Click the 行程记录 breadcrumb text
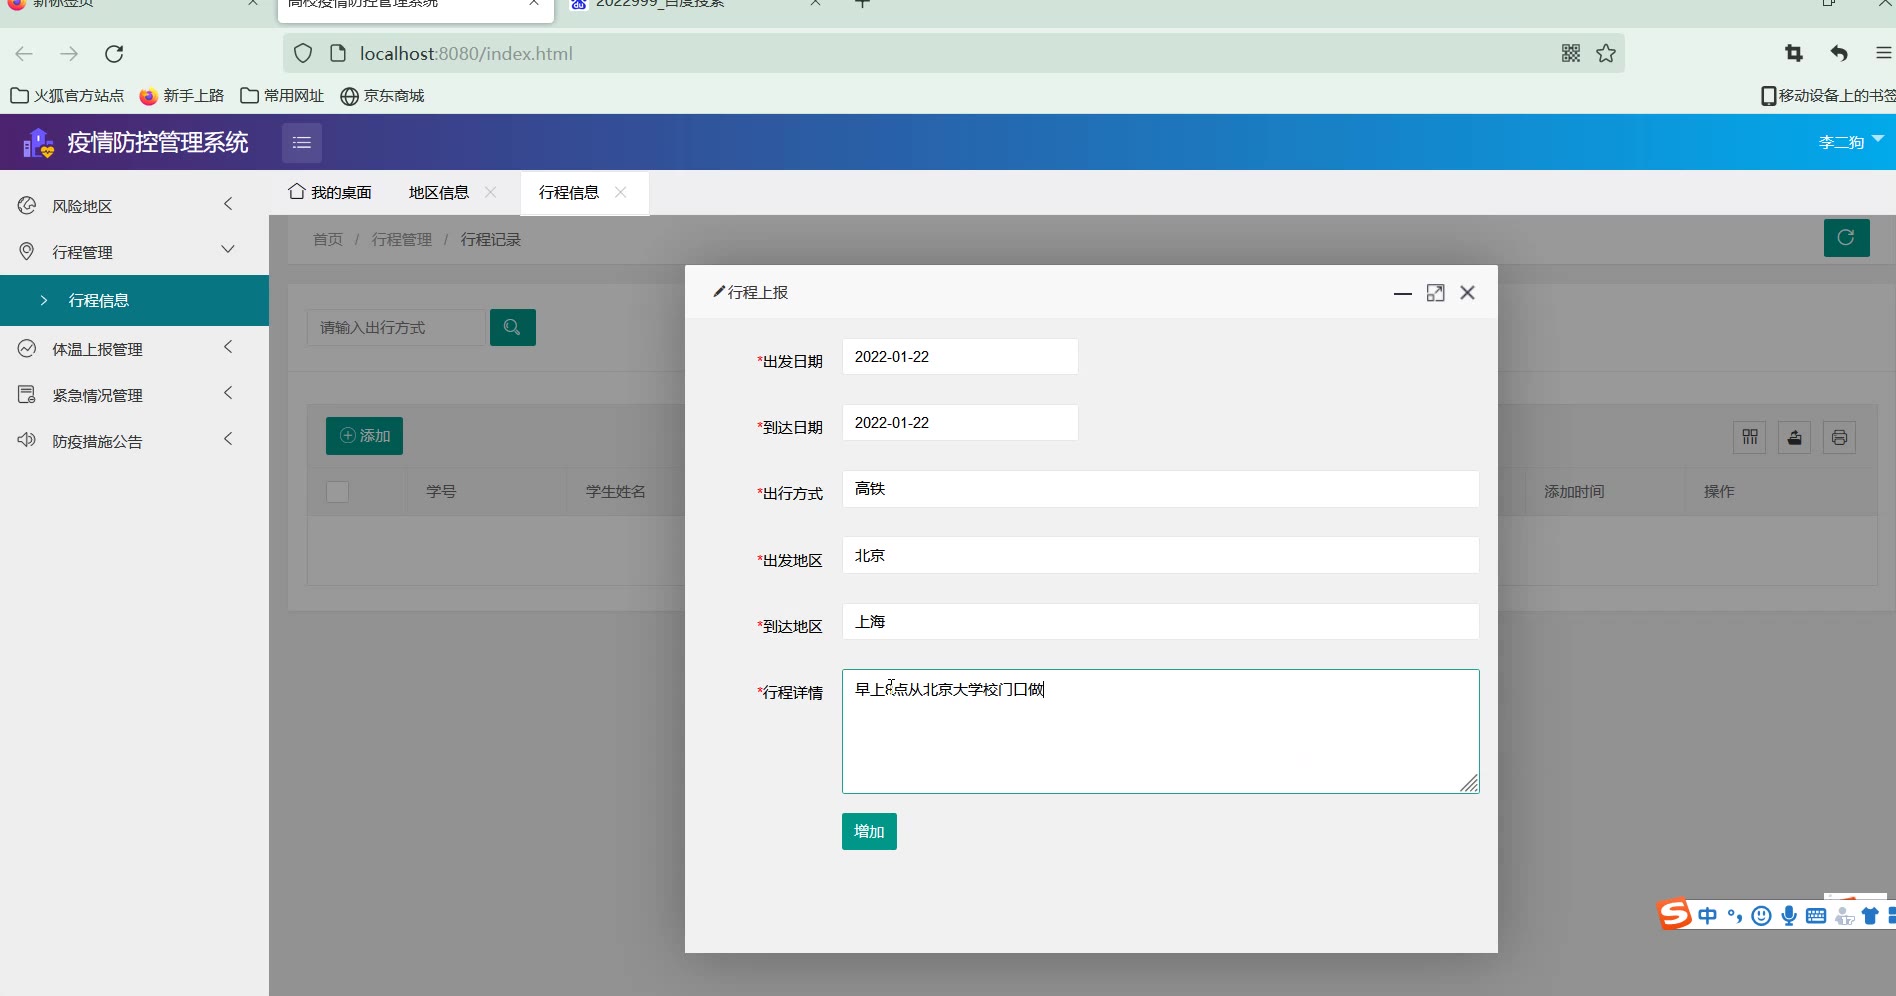1896x996 pixels. pyautogui.click(x=491, y=240)
